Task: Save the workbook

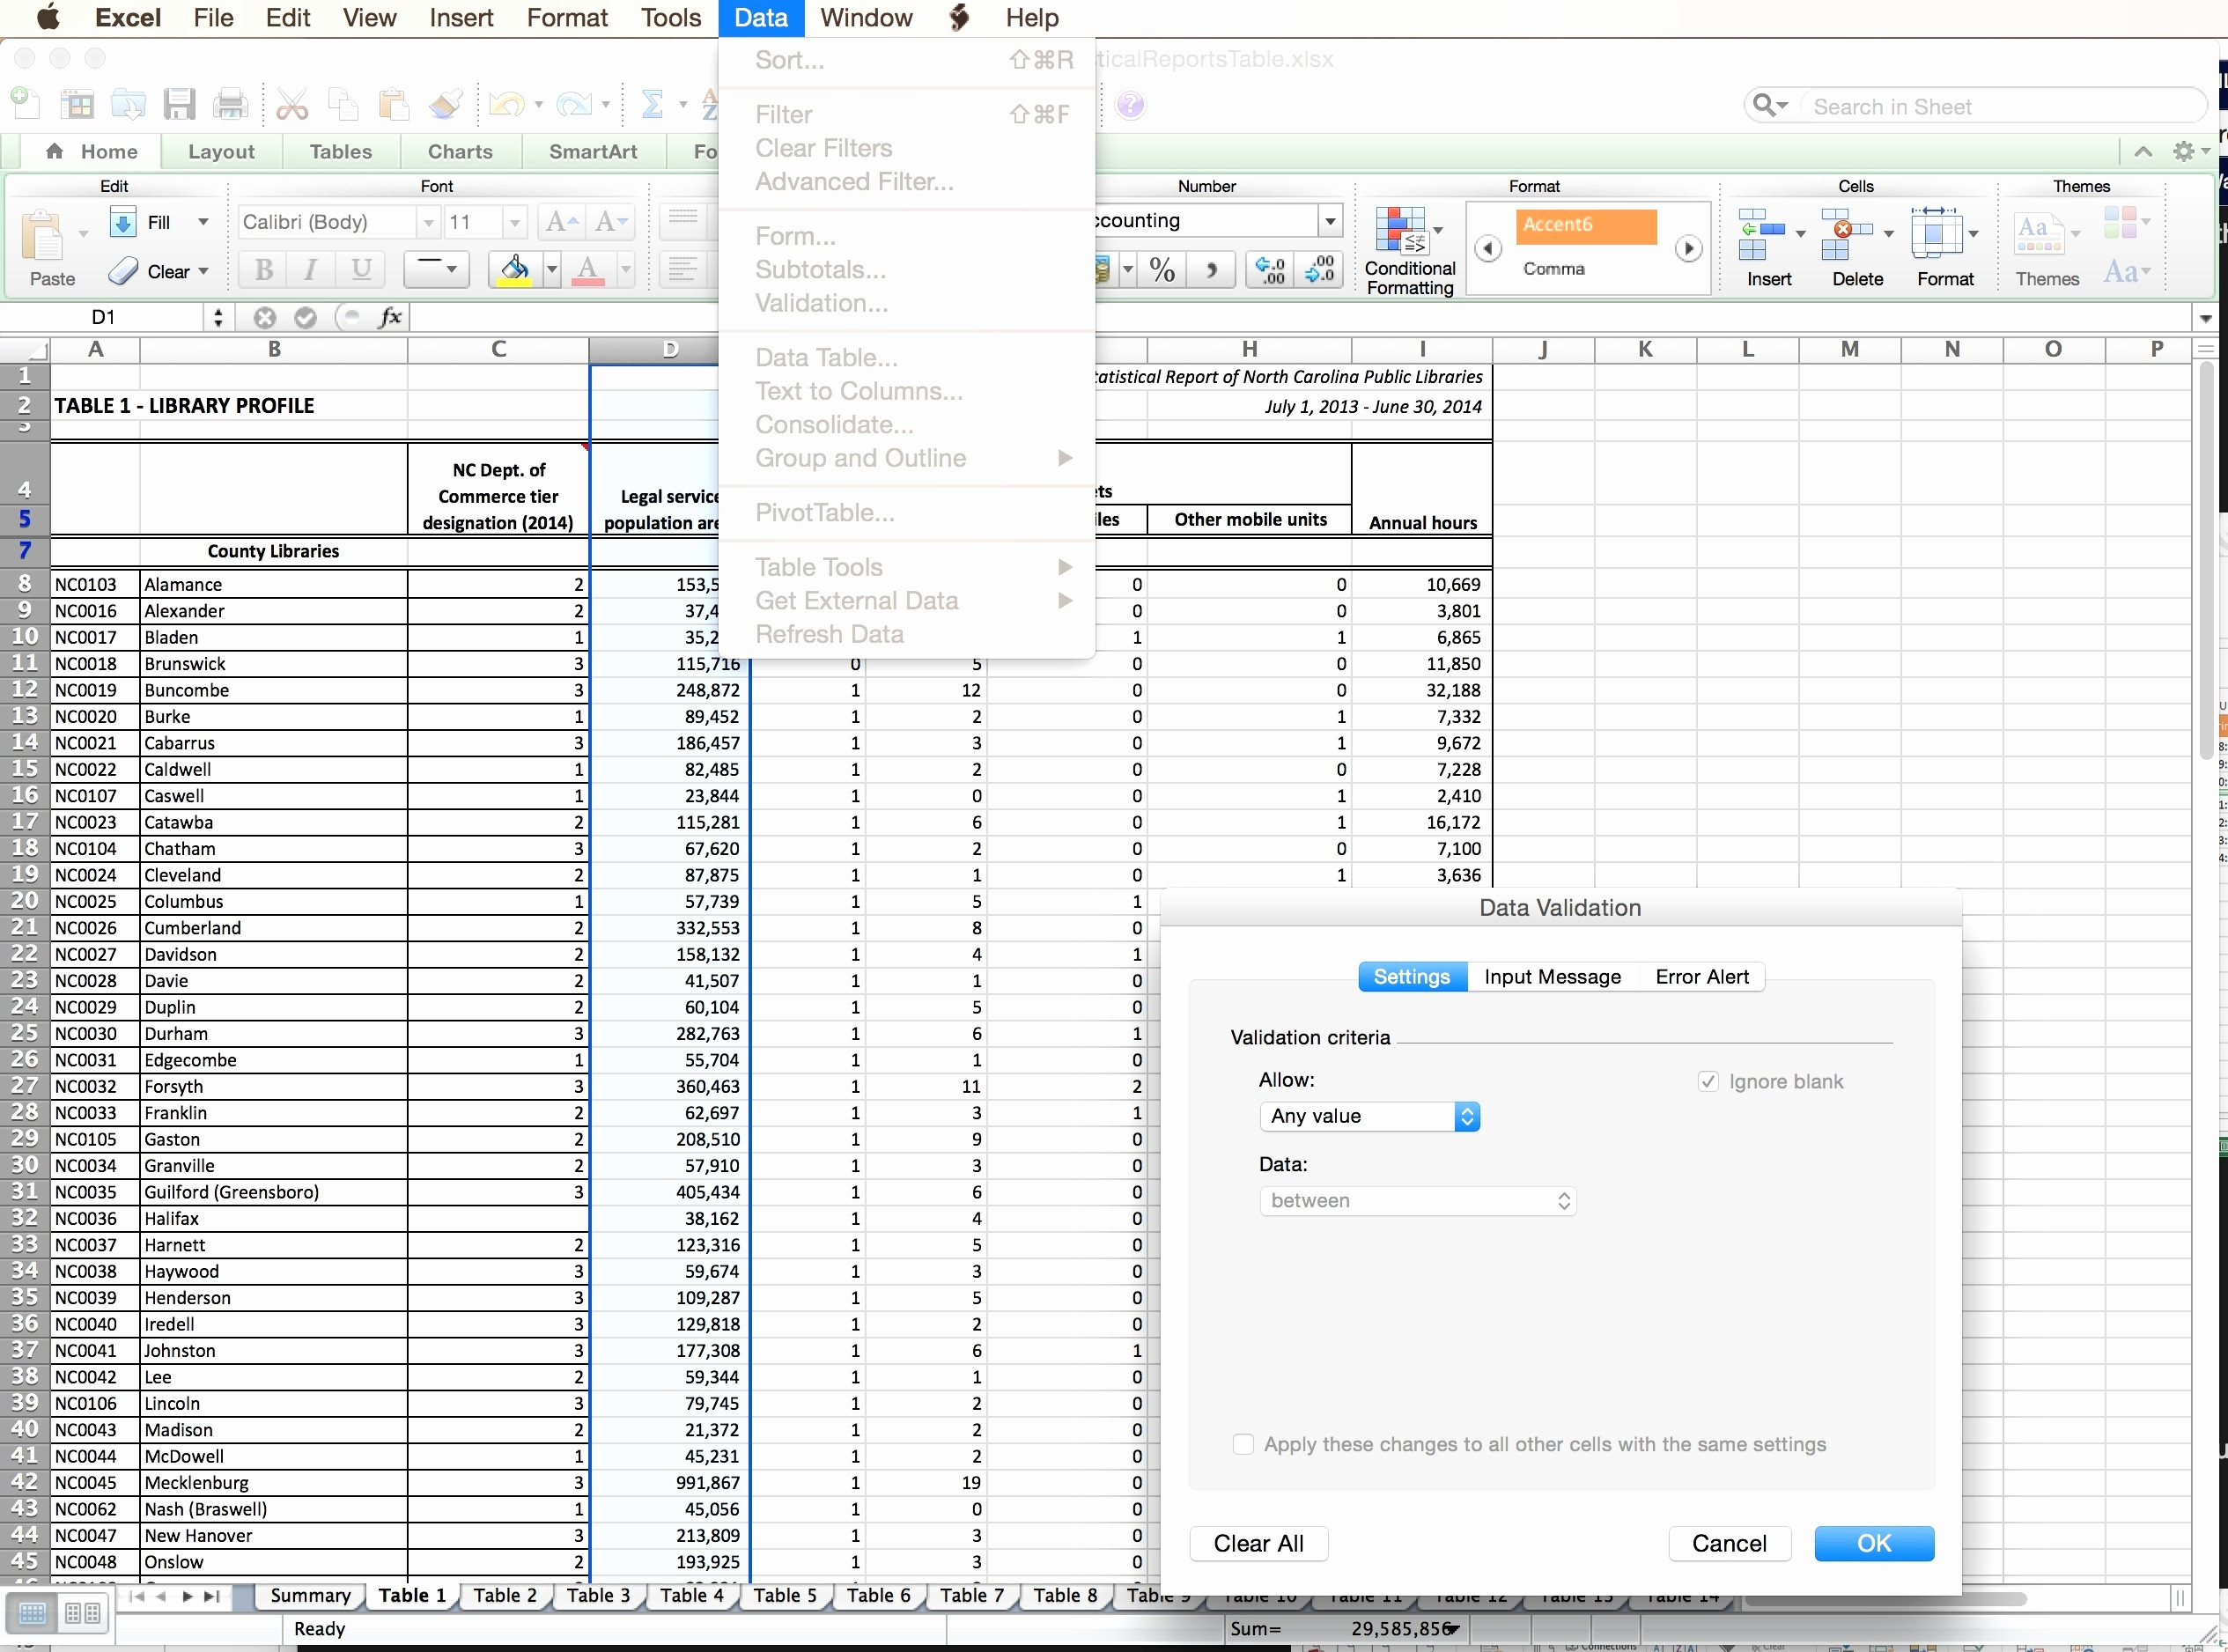Action: (179, 103)
